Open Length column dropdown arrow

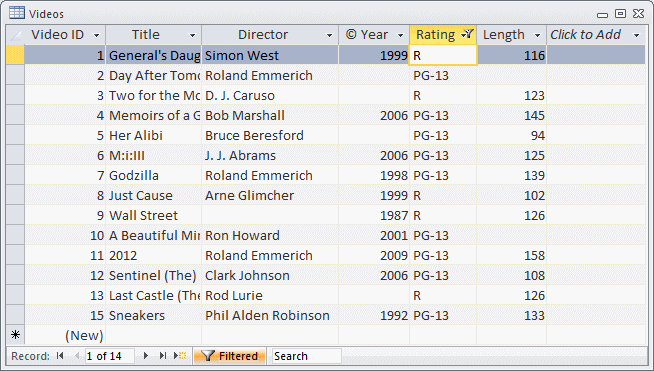[538, 35]
